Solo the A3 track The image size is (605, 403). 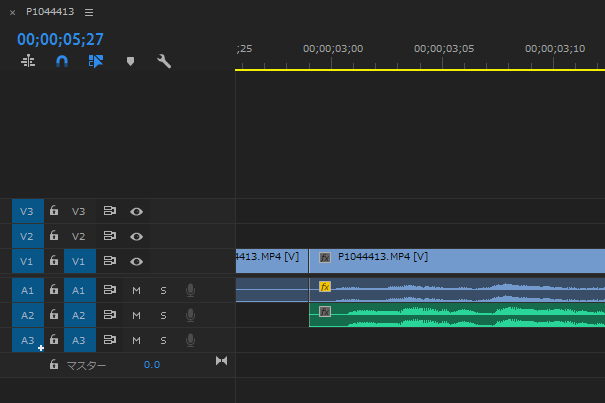tap(163, 340)
